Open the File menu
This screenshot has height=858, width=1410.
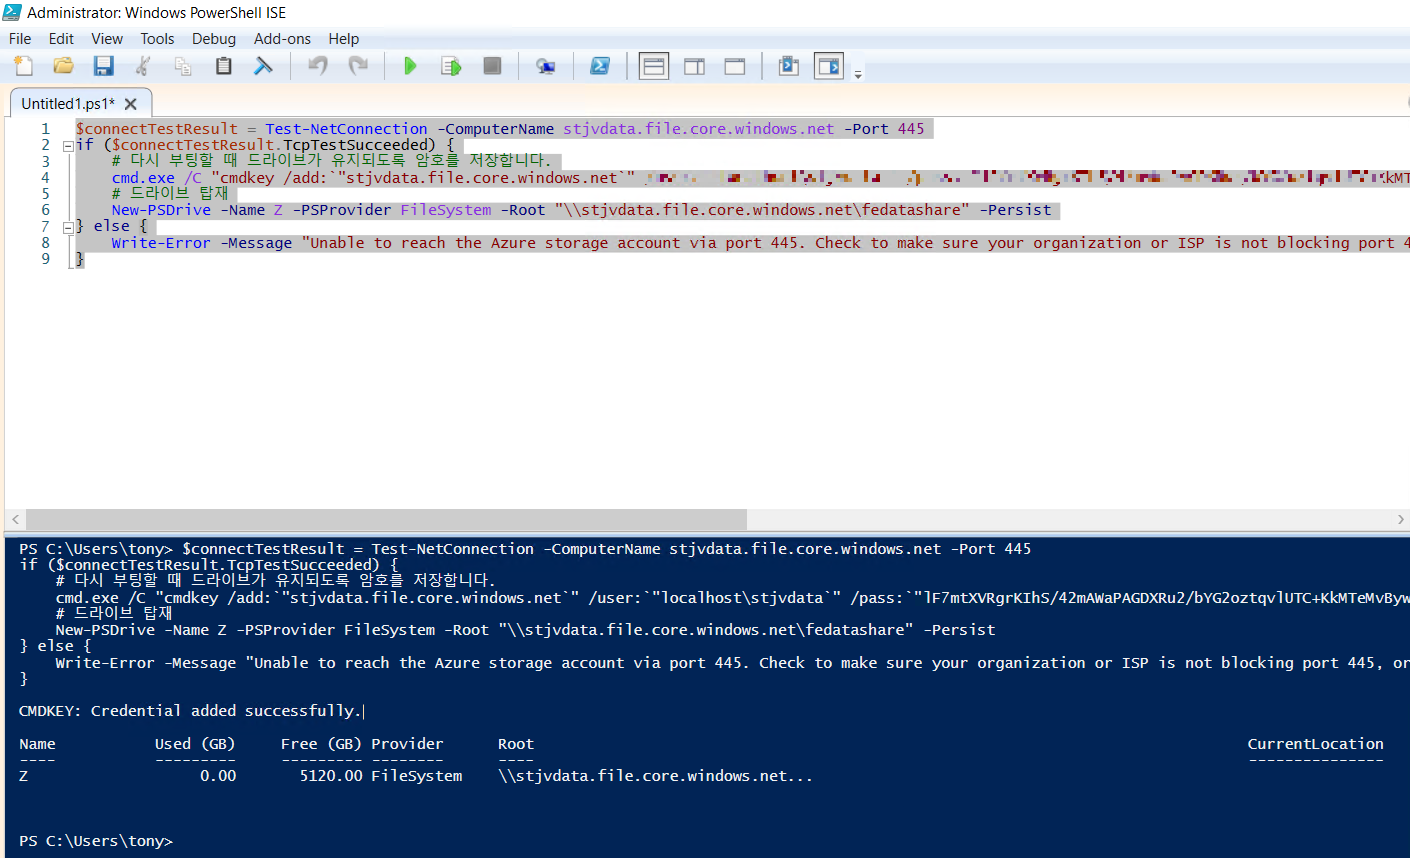point(20,39)
